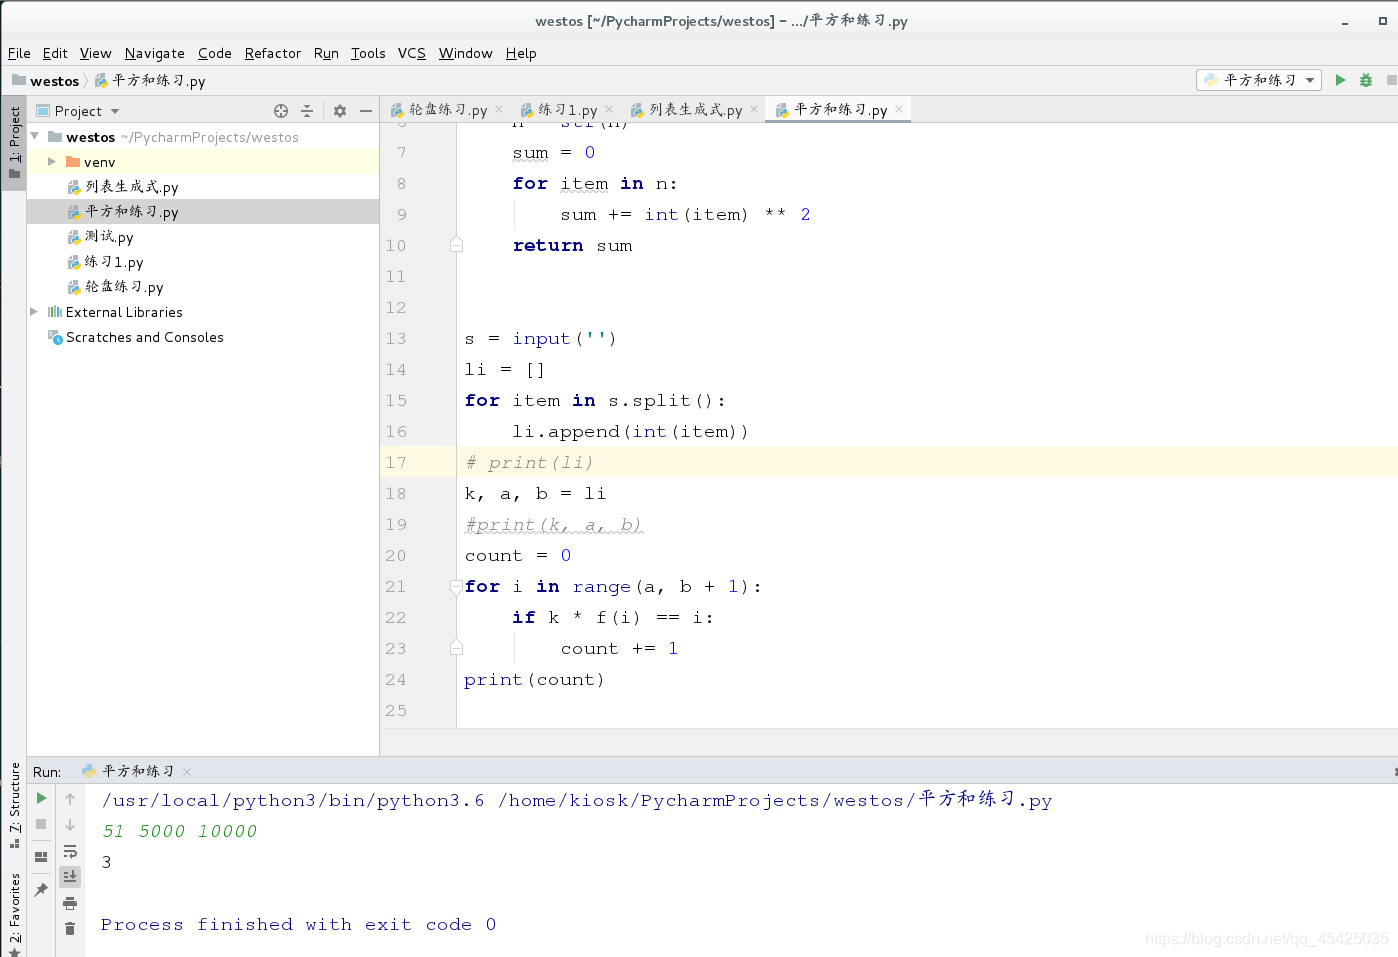The width and height of the screenshot is (1398, 957).
Task: Close the 平方和练习.py editor tab
Action: [899, 109]
